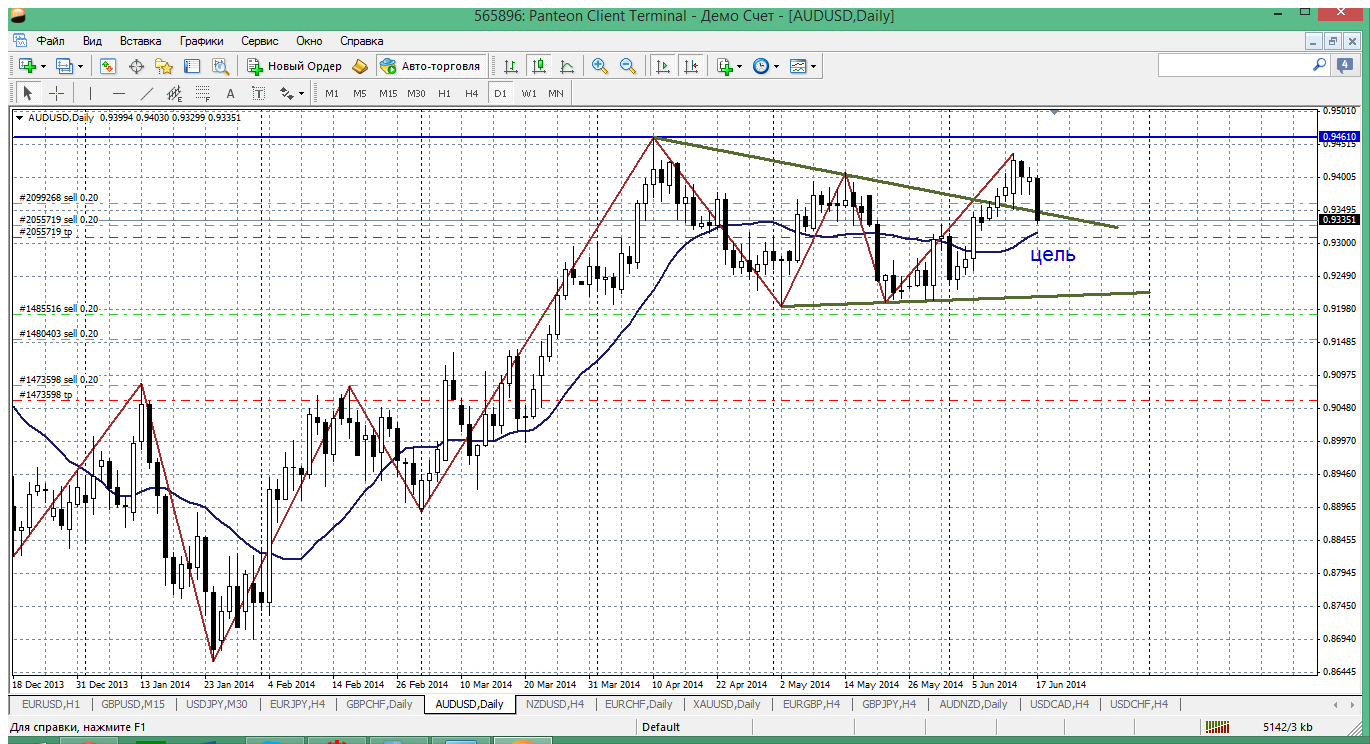Select the Fibonacci retracement tool

[x=203, y=93]
